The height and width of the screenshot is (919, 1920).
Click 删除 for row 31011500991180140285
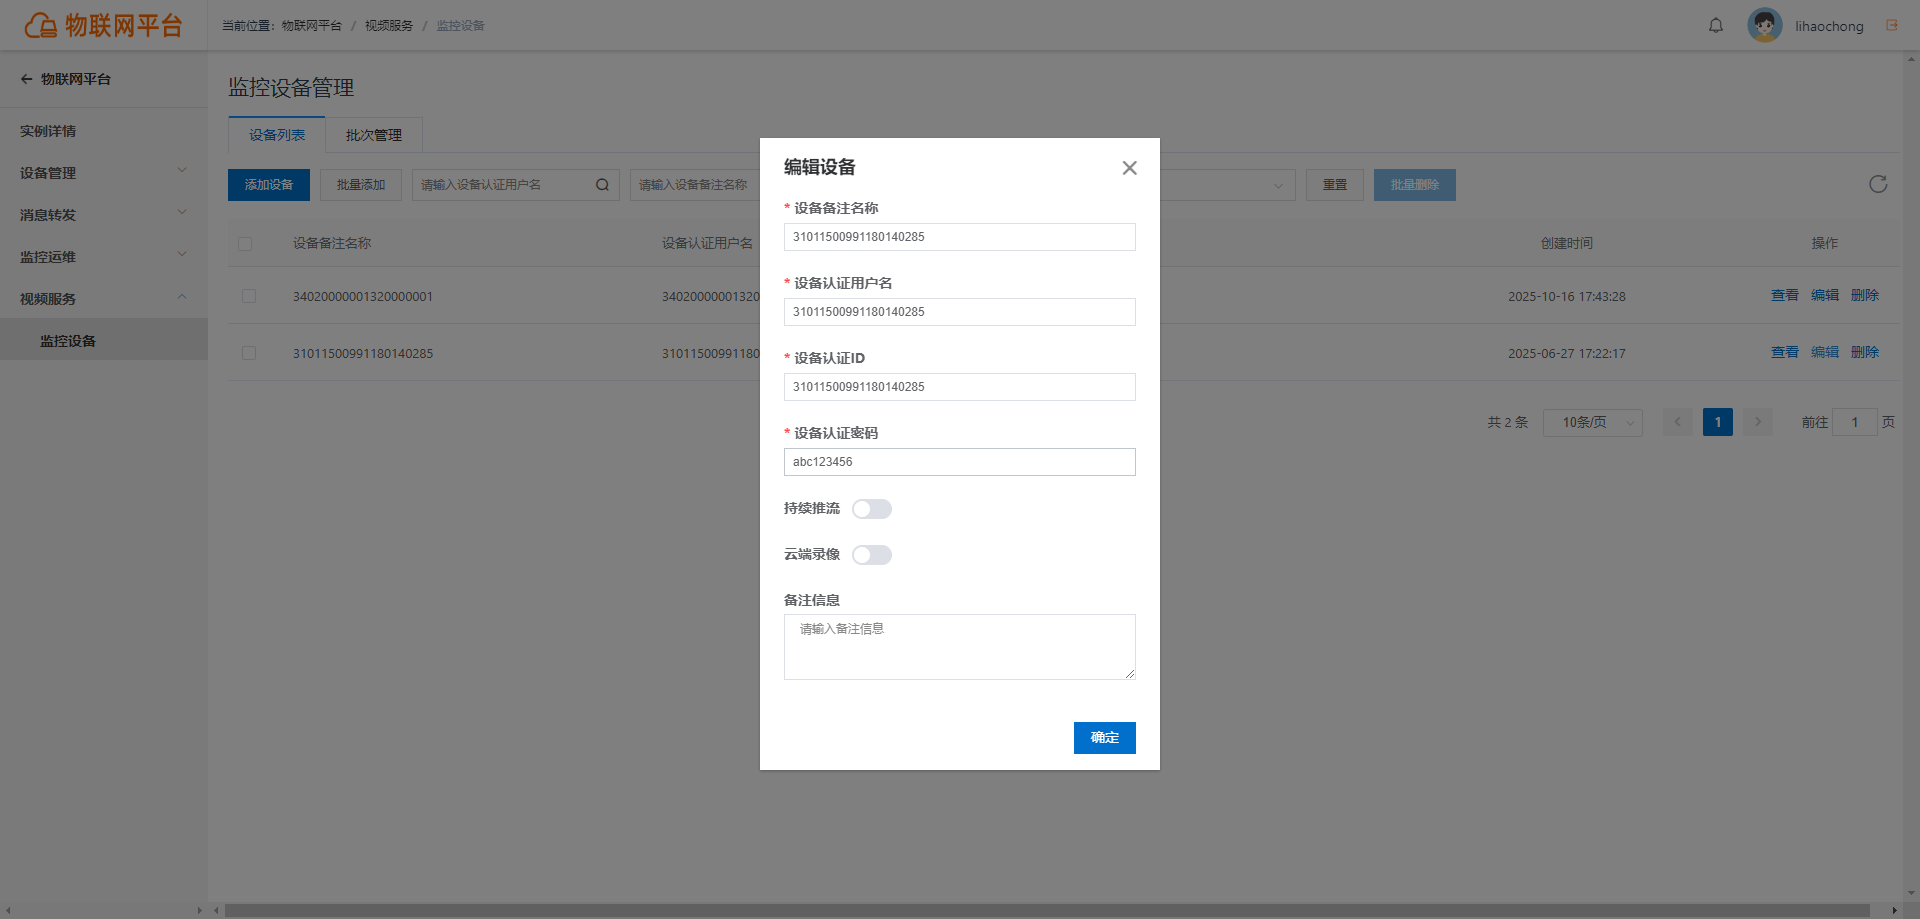click(x=1865, y=353)
